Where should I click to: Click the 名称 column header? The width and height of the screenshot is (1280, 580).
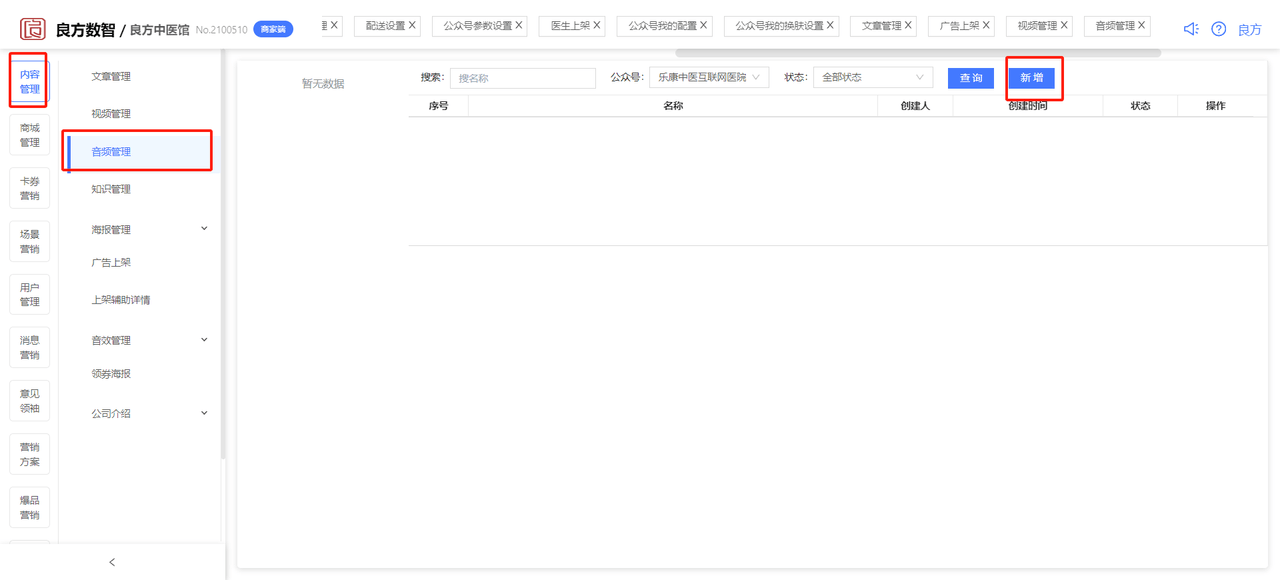tap(673, 106)
